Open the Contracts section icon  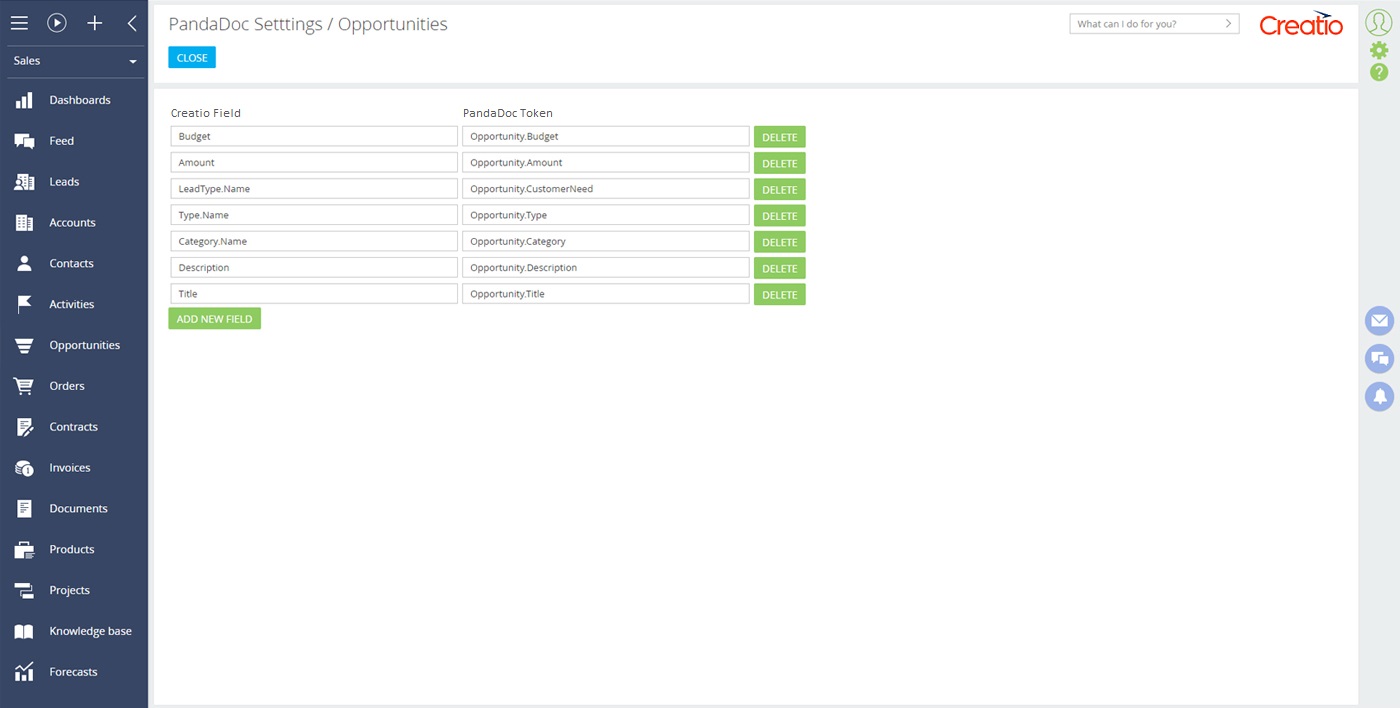pyautogui.click(x=24, y=427)
